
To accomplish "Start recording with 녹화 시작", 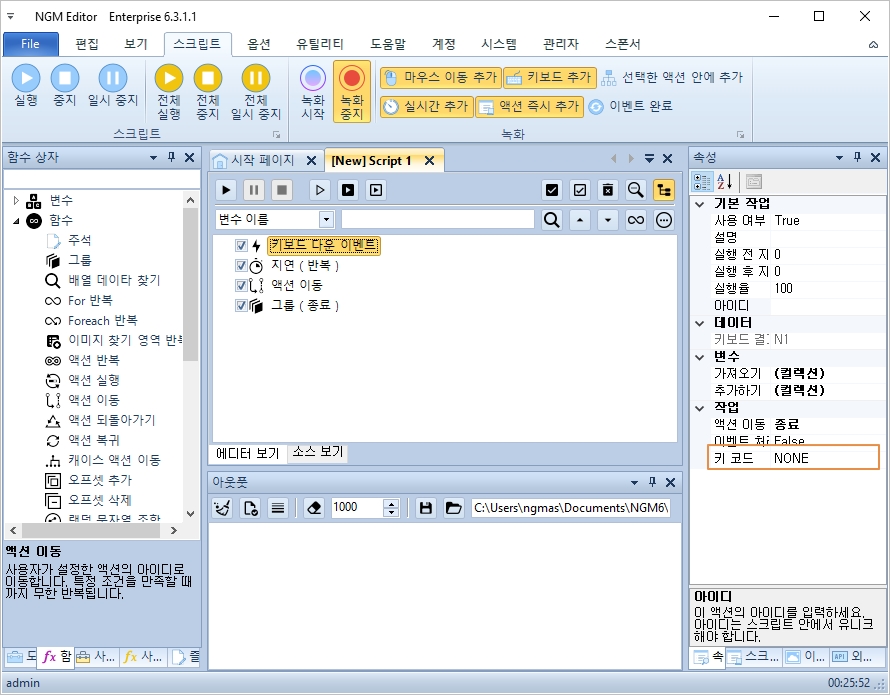I will (313, 92).
